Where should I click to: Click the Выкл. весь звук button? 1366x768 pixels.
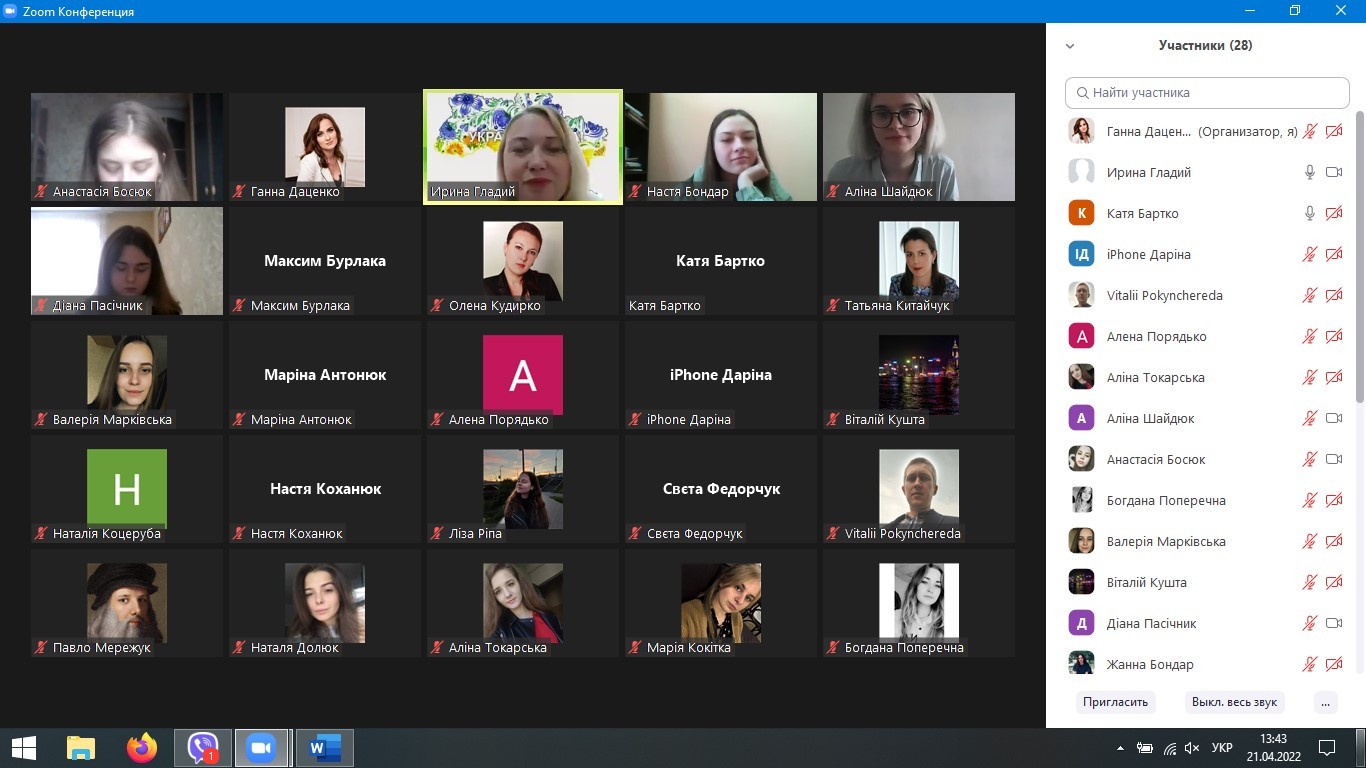coord(1234,702)
